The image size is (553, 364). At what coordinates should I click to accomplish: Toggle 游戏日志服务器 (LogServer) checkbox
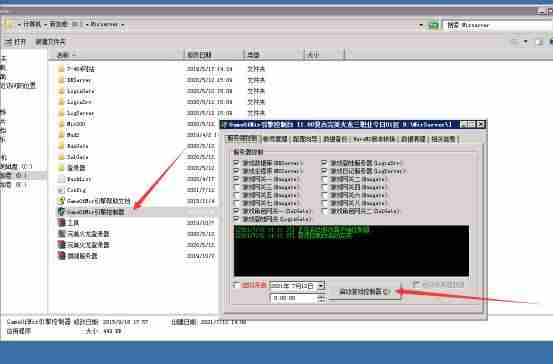324,171
